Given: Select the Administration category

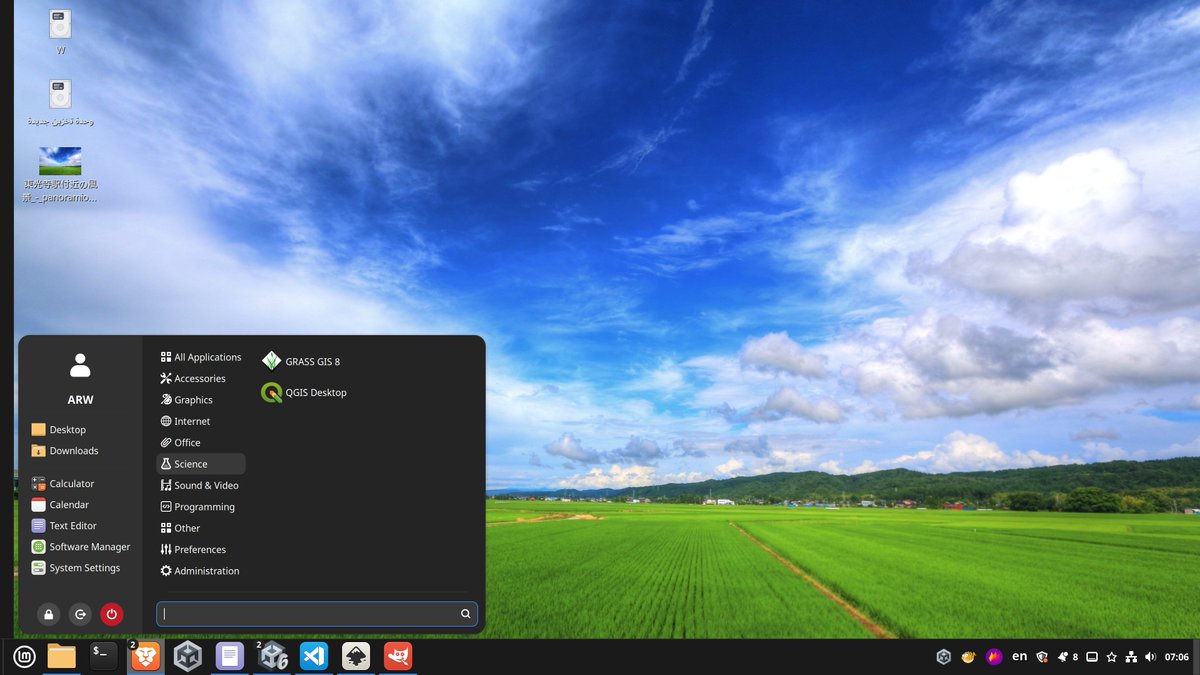Looking at the screenshot, I should coord(201,571).
